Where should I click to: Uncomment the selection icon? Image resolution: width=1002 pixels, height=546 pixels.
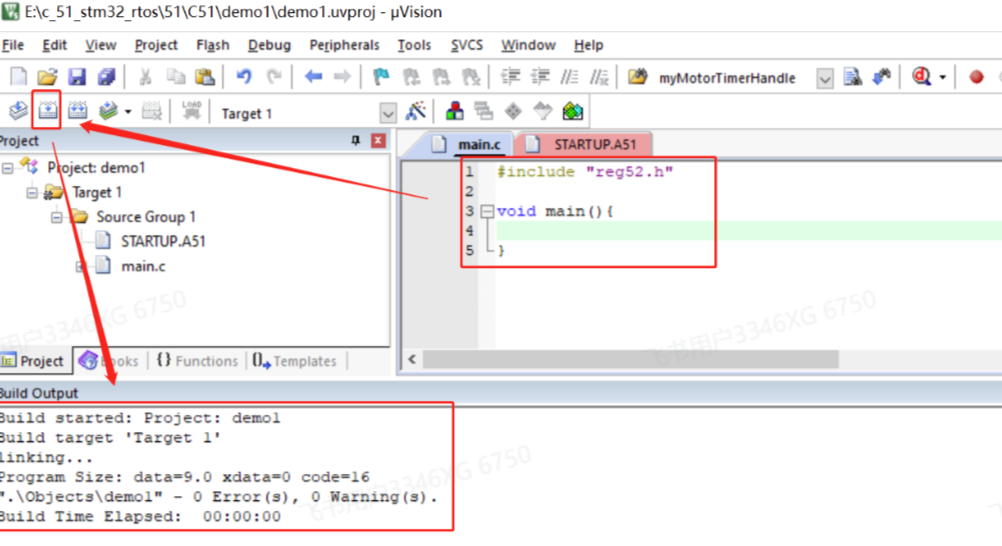tap(599, 77)
